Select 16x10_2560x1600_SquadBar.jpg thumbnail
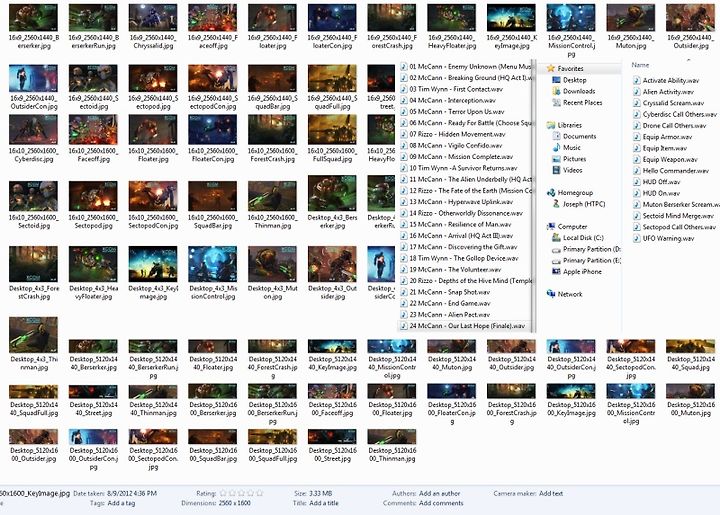The width and height of the screenshot is (720, 515). (213, 205)
